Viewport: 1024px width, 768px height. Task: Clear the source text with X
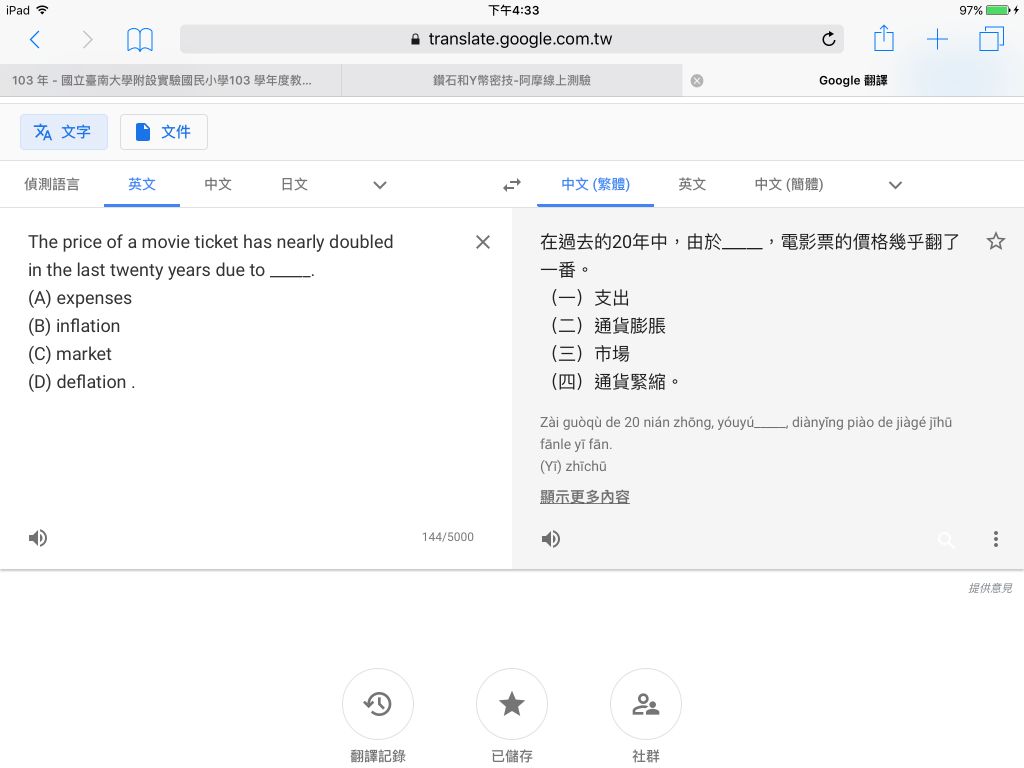click(483, 241)
